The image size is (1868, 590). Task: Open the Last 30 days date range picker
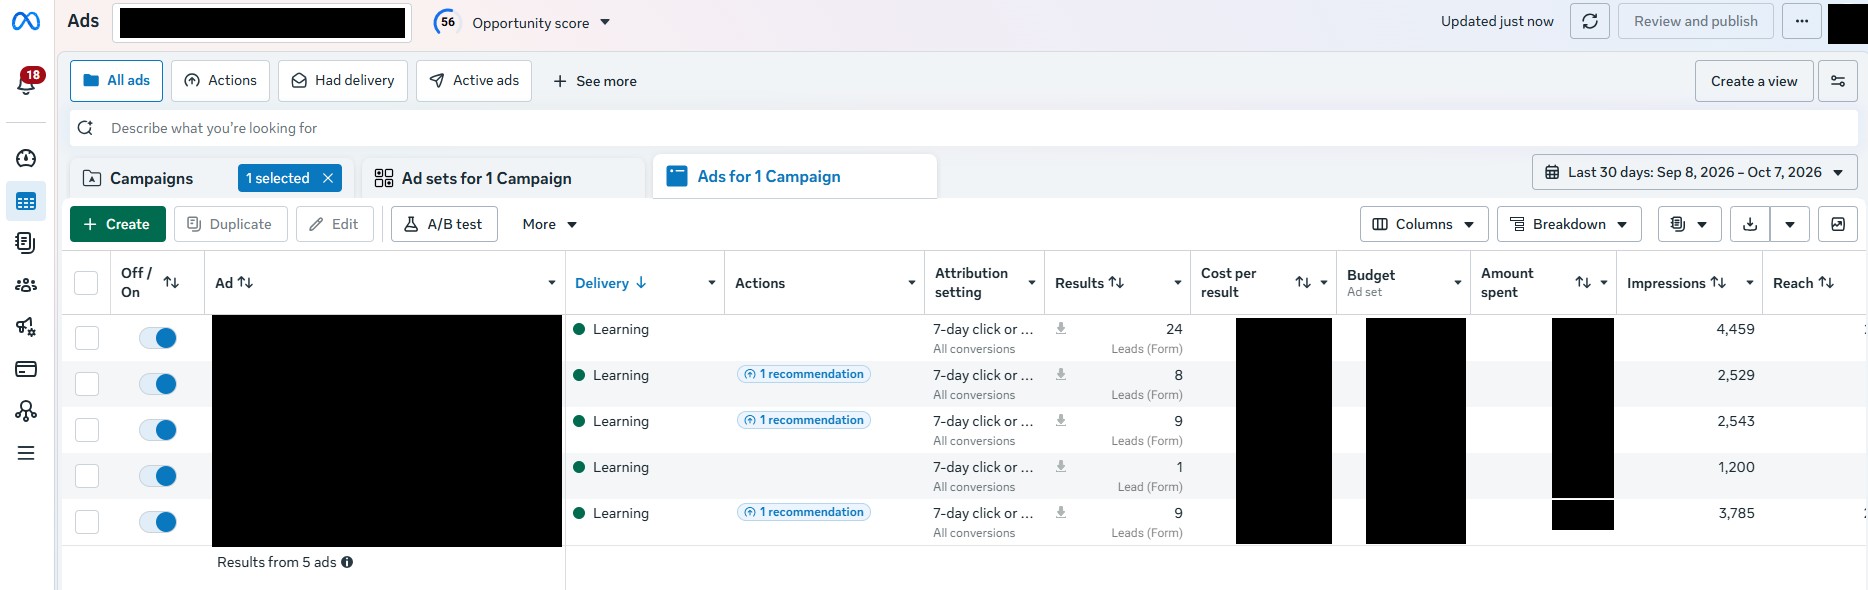(x=1695, y=172)
